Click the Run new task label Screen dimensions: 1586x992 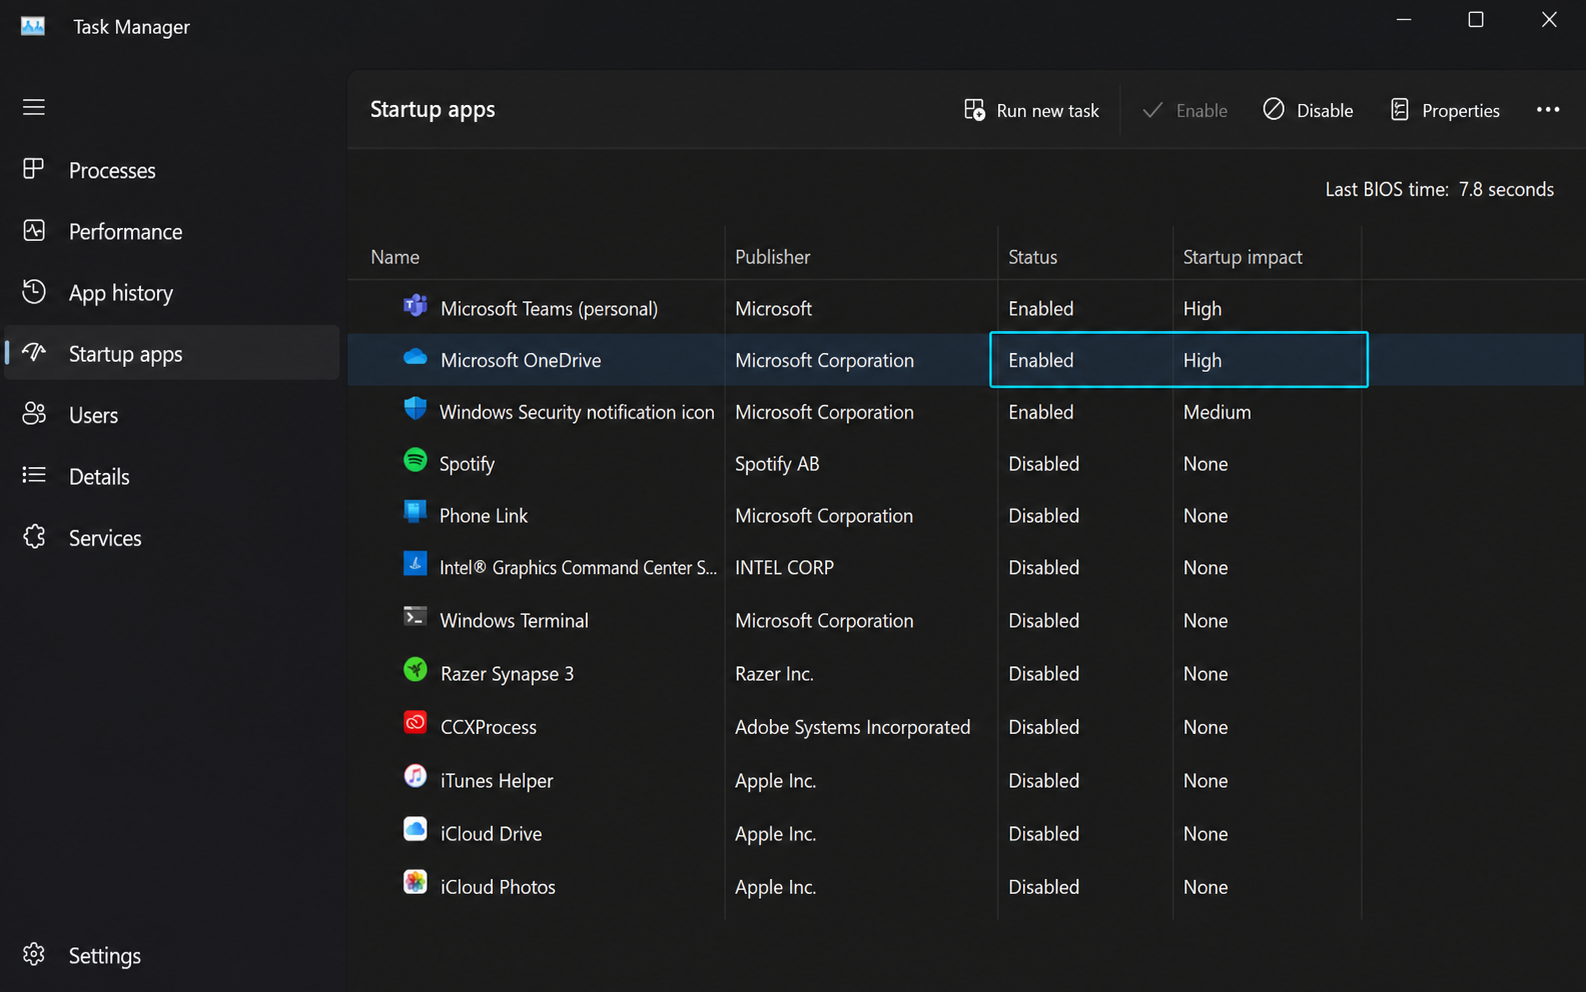pyautogui.click(x=1047, y=111)
